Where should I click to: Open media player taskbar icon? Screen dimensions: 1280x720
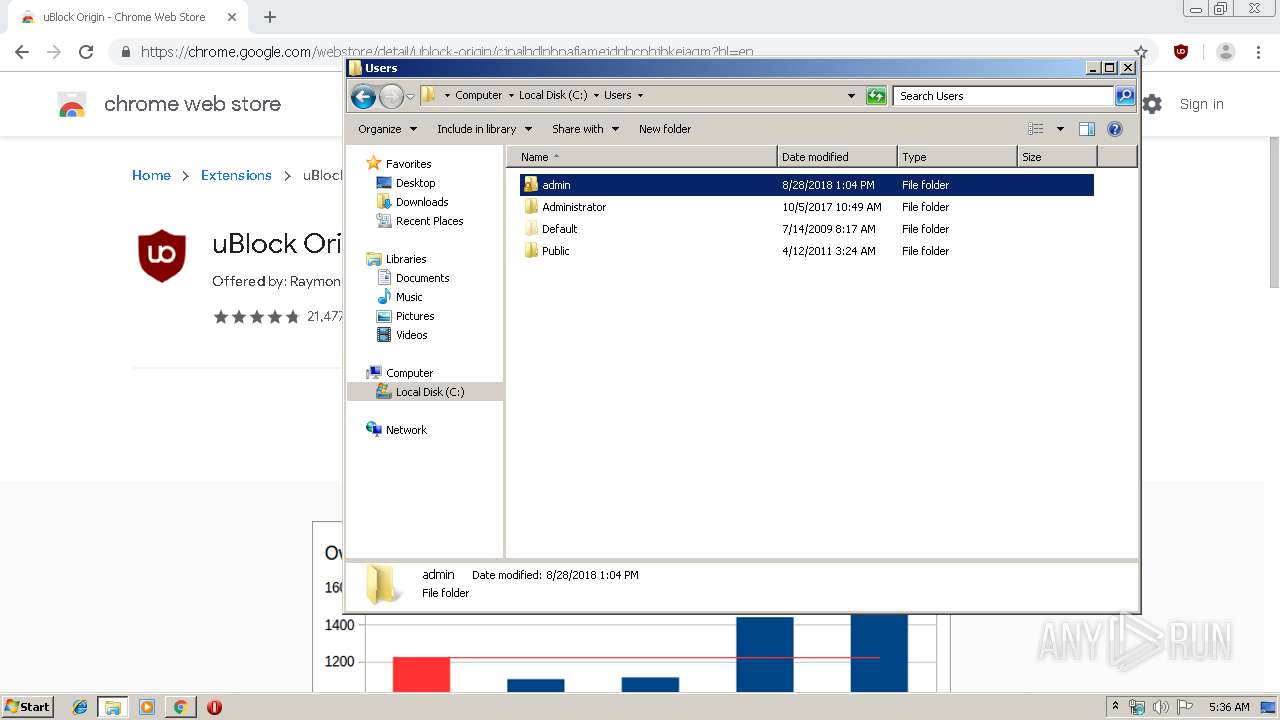[147, 707]
